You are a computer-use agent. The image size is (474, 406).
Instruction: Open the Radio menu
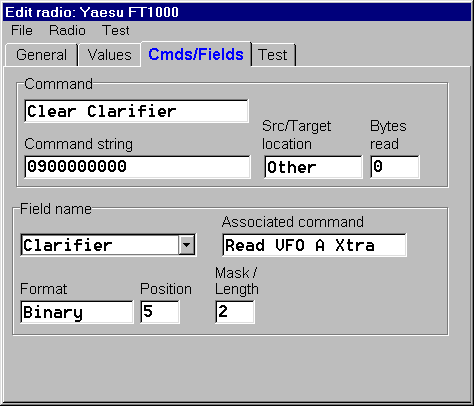coord(67,31)
